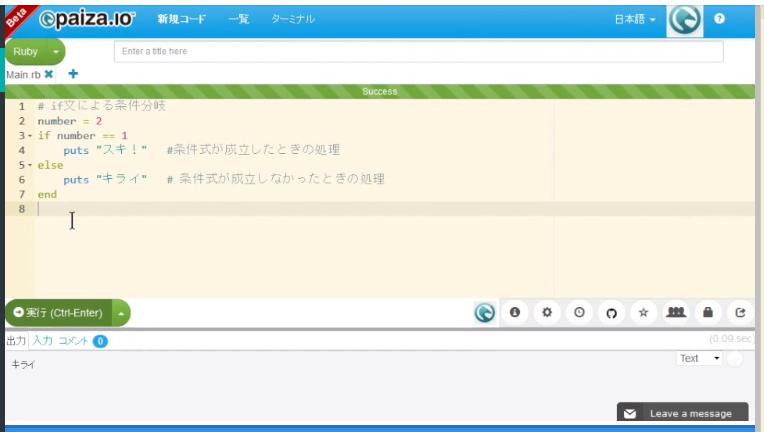764x432 pixels.
Task: Click the comment count badge 0
Action: (100, 341)
